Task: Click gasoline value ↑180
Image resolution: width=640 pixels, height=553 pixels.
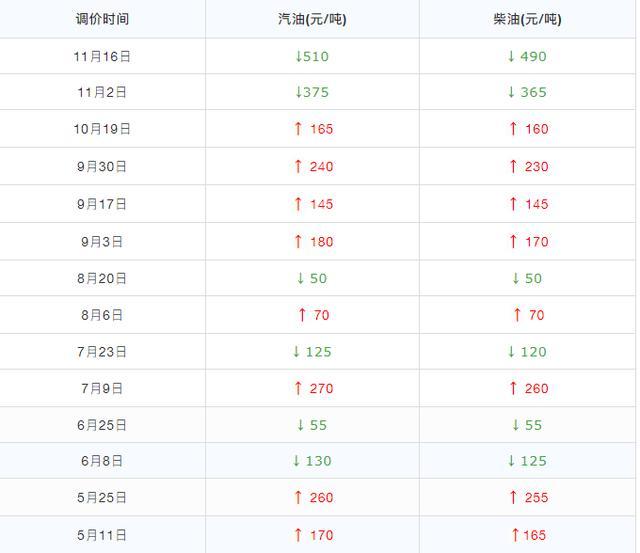Action: click(x=313, y=242)
